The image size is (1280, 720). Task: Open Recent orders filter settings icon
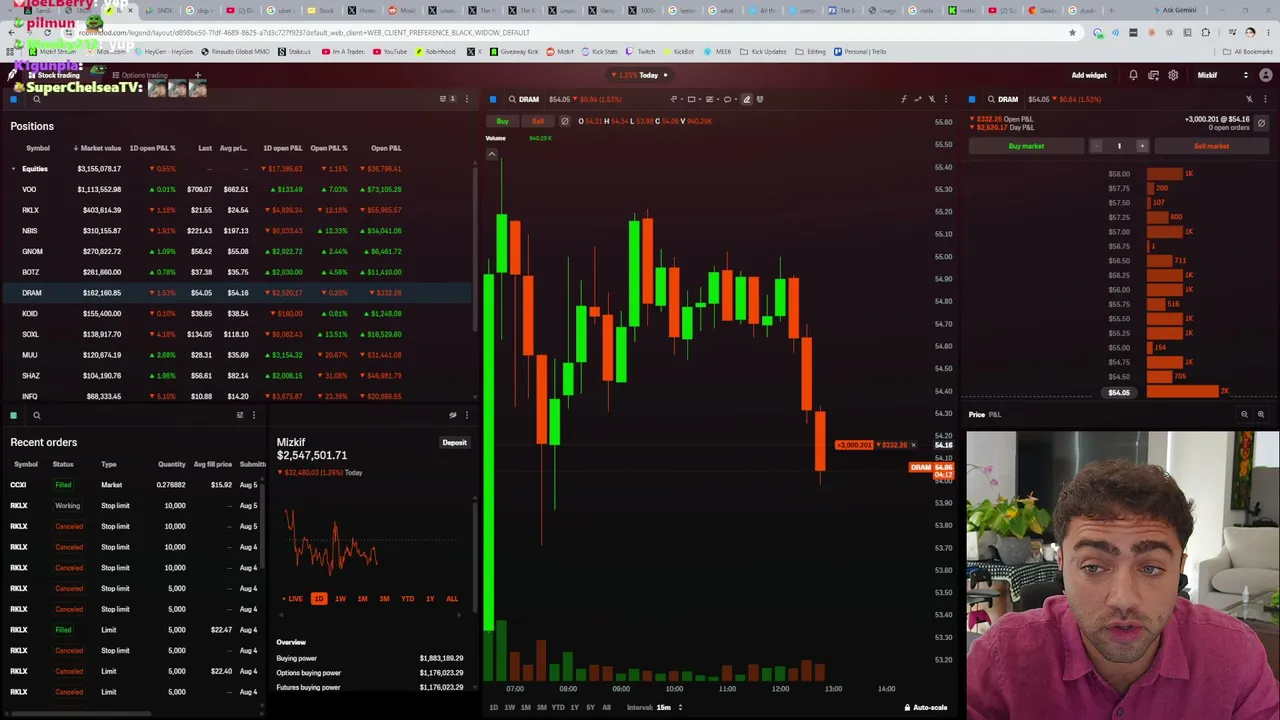(239, 415)
